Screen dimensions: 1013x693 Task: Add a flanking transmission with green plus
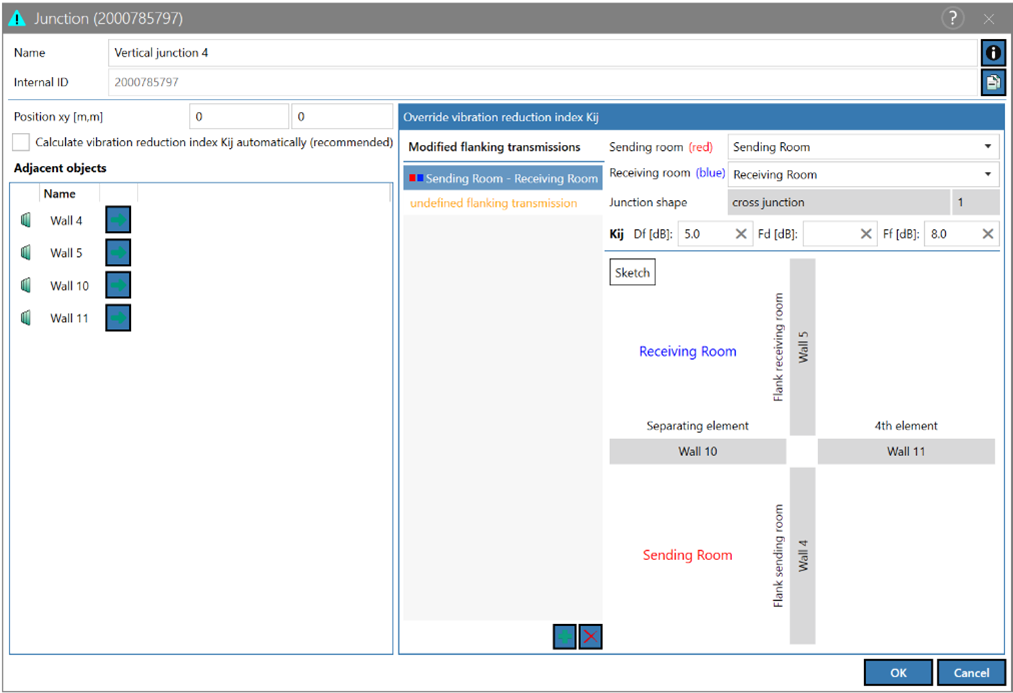click(x=565, y=637)
